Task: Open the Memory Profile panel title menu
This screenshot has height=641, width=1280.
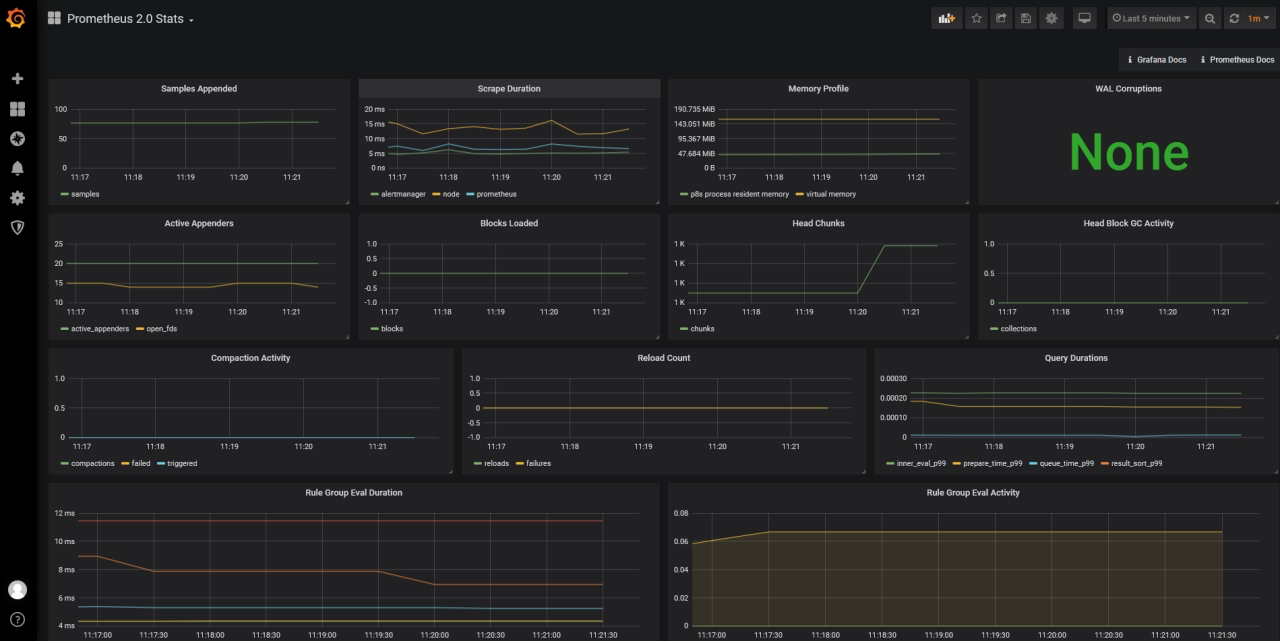Action: tap(818, 89)
